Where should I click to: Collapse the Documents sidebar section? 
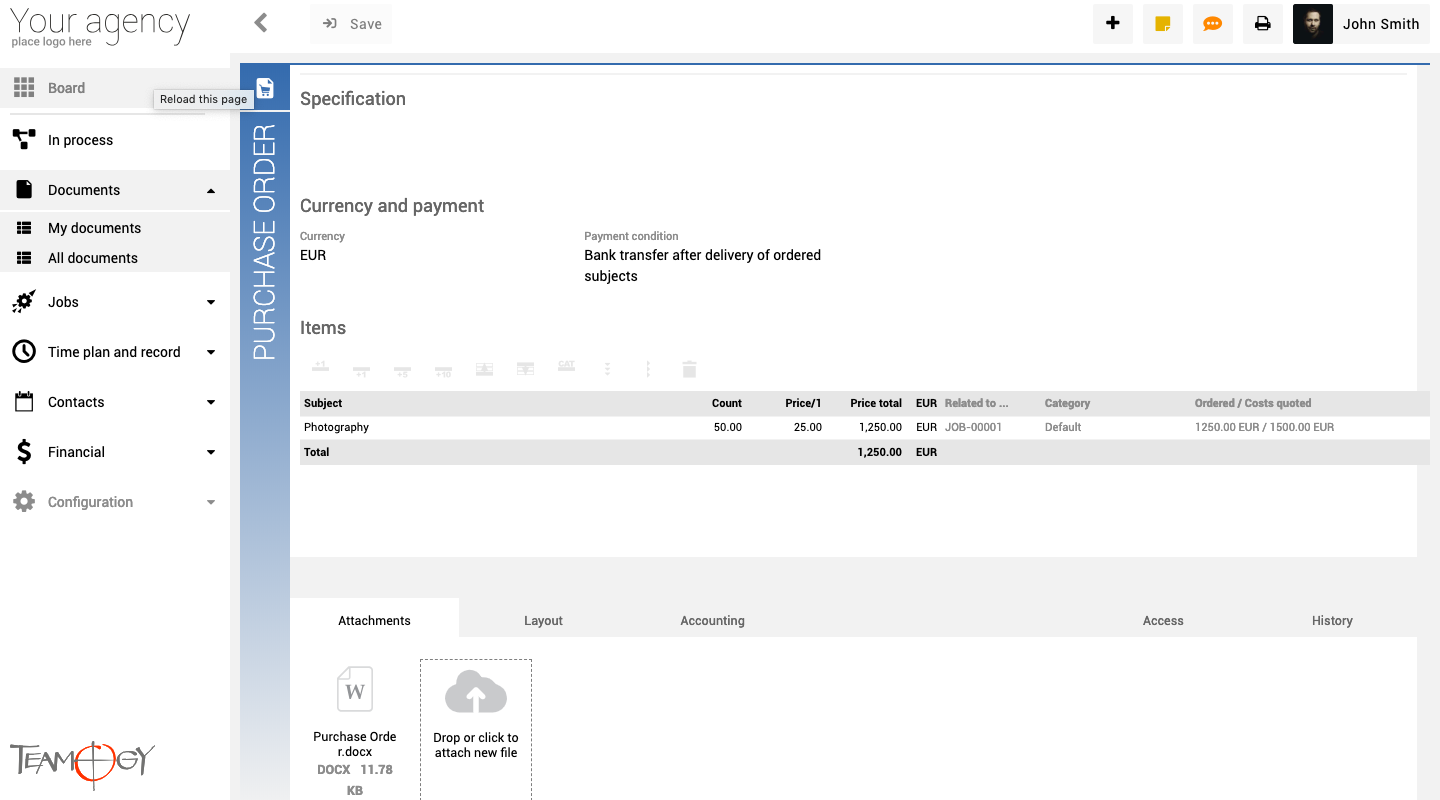pyautogui.click(x=210, y=190)
